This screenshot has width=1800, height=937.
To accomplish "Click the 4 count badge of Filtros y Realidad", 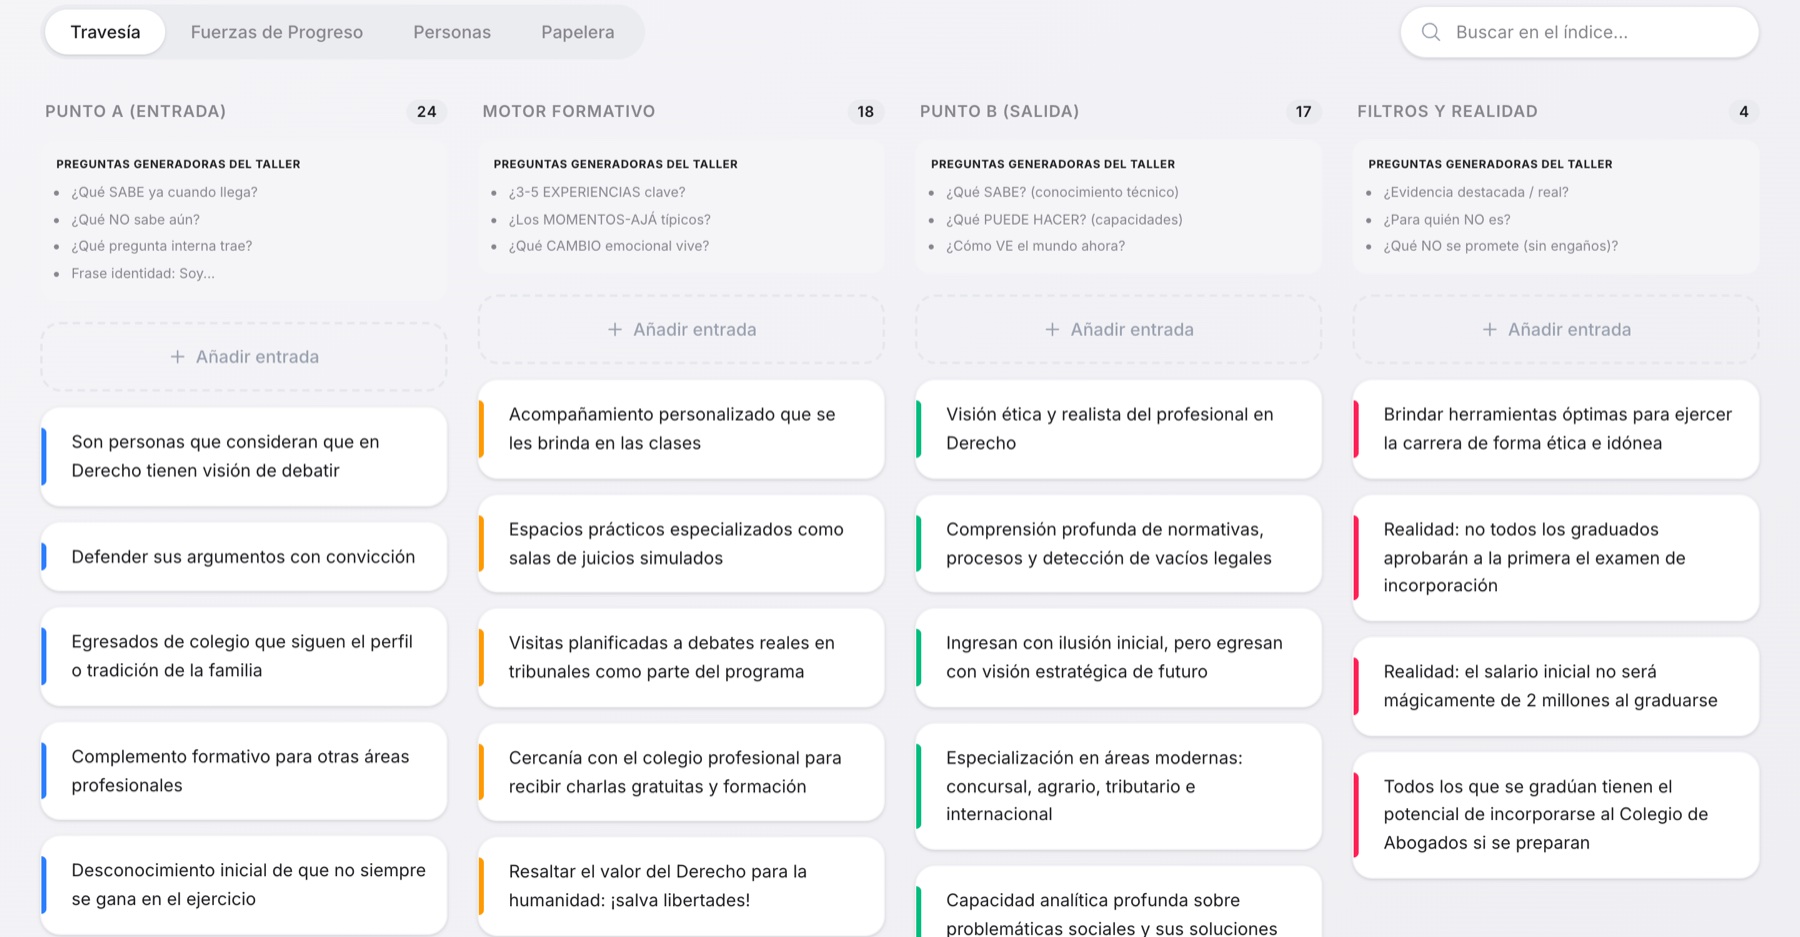I will [x=1743, y=111].
